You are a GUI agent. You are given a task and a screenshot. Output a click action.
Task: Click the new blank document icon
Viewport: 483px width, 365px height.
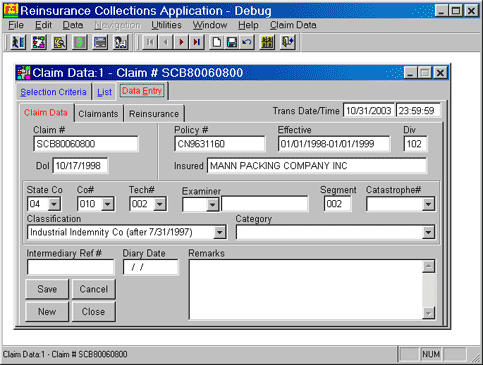point(217,42)
